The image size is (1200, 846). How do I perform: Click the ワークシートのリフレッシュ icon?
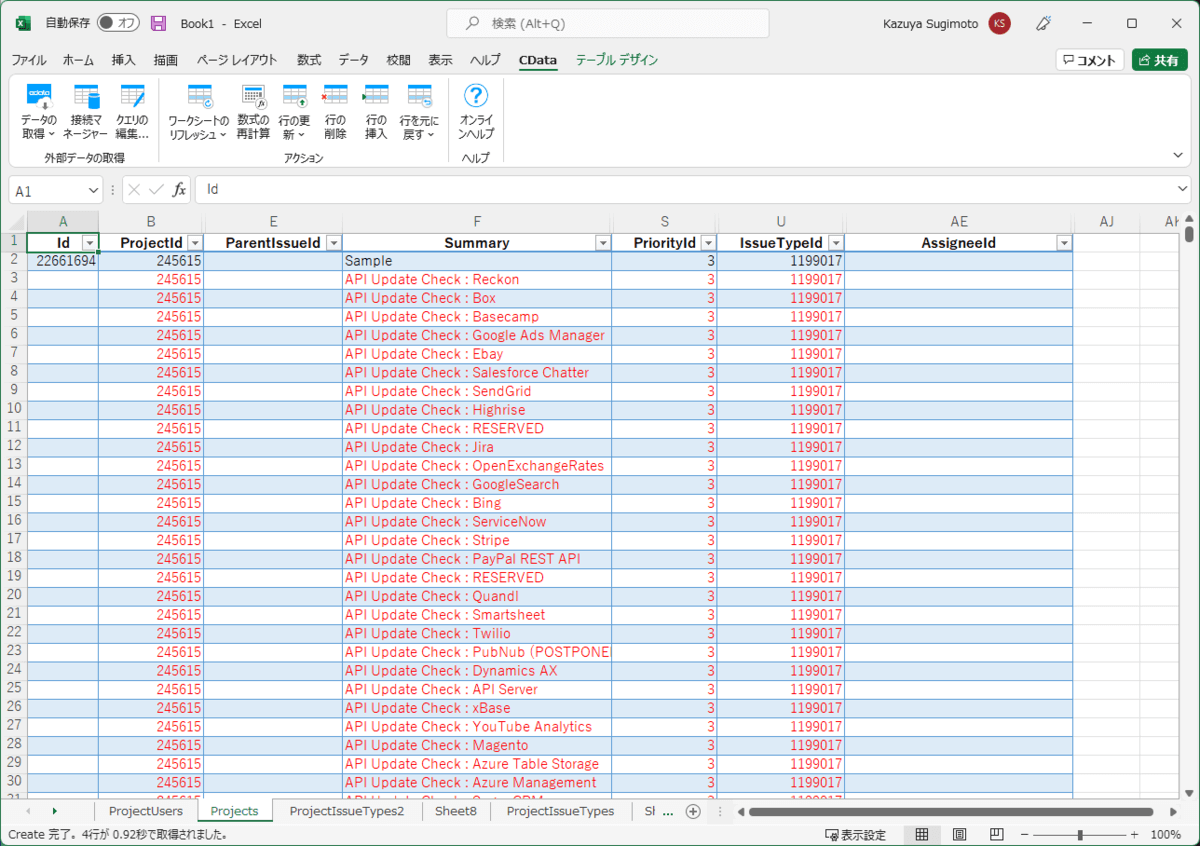point(199,99)
